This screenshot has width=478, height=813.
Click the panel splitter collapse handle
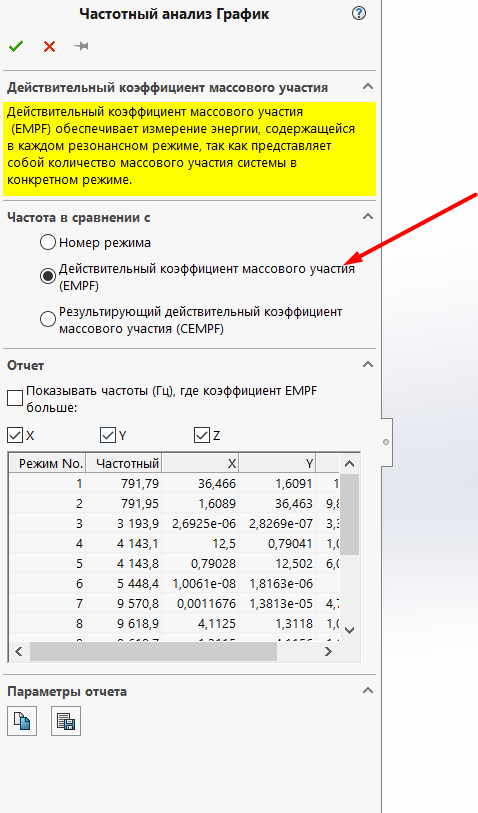tap(386, 442)
